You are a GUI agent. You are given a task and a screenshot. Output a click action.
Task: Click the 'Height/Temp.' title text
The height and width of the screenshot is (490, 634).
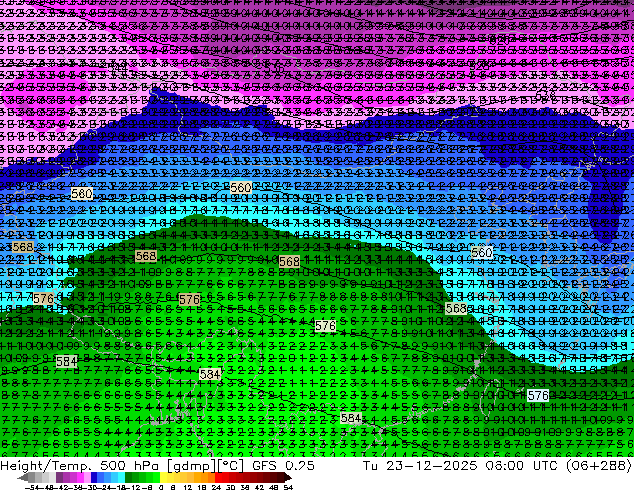point(47,466)
